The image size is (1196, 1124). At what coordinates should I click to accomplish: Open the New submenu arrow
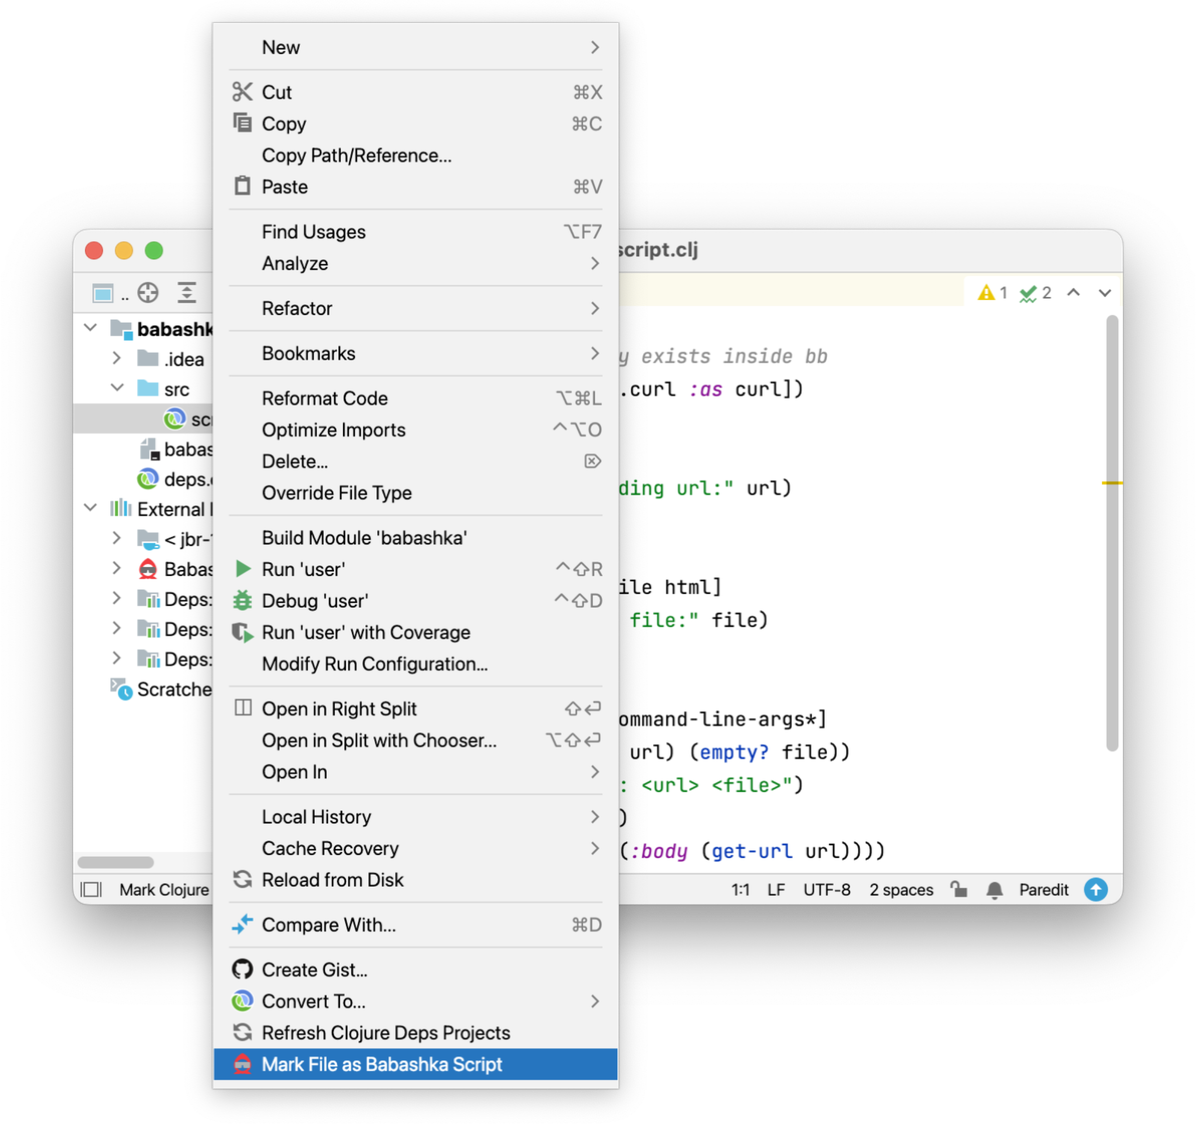(x=595, y=47)
